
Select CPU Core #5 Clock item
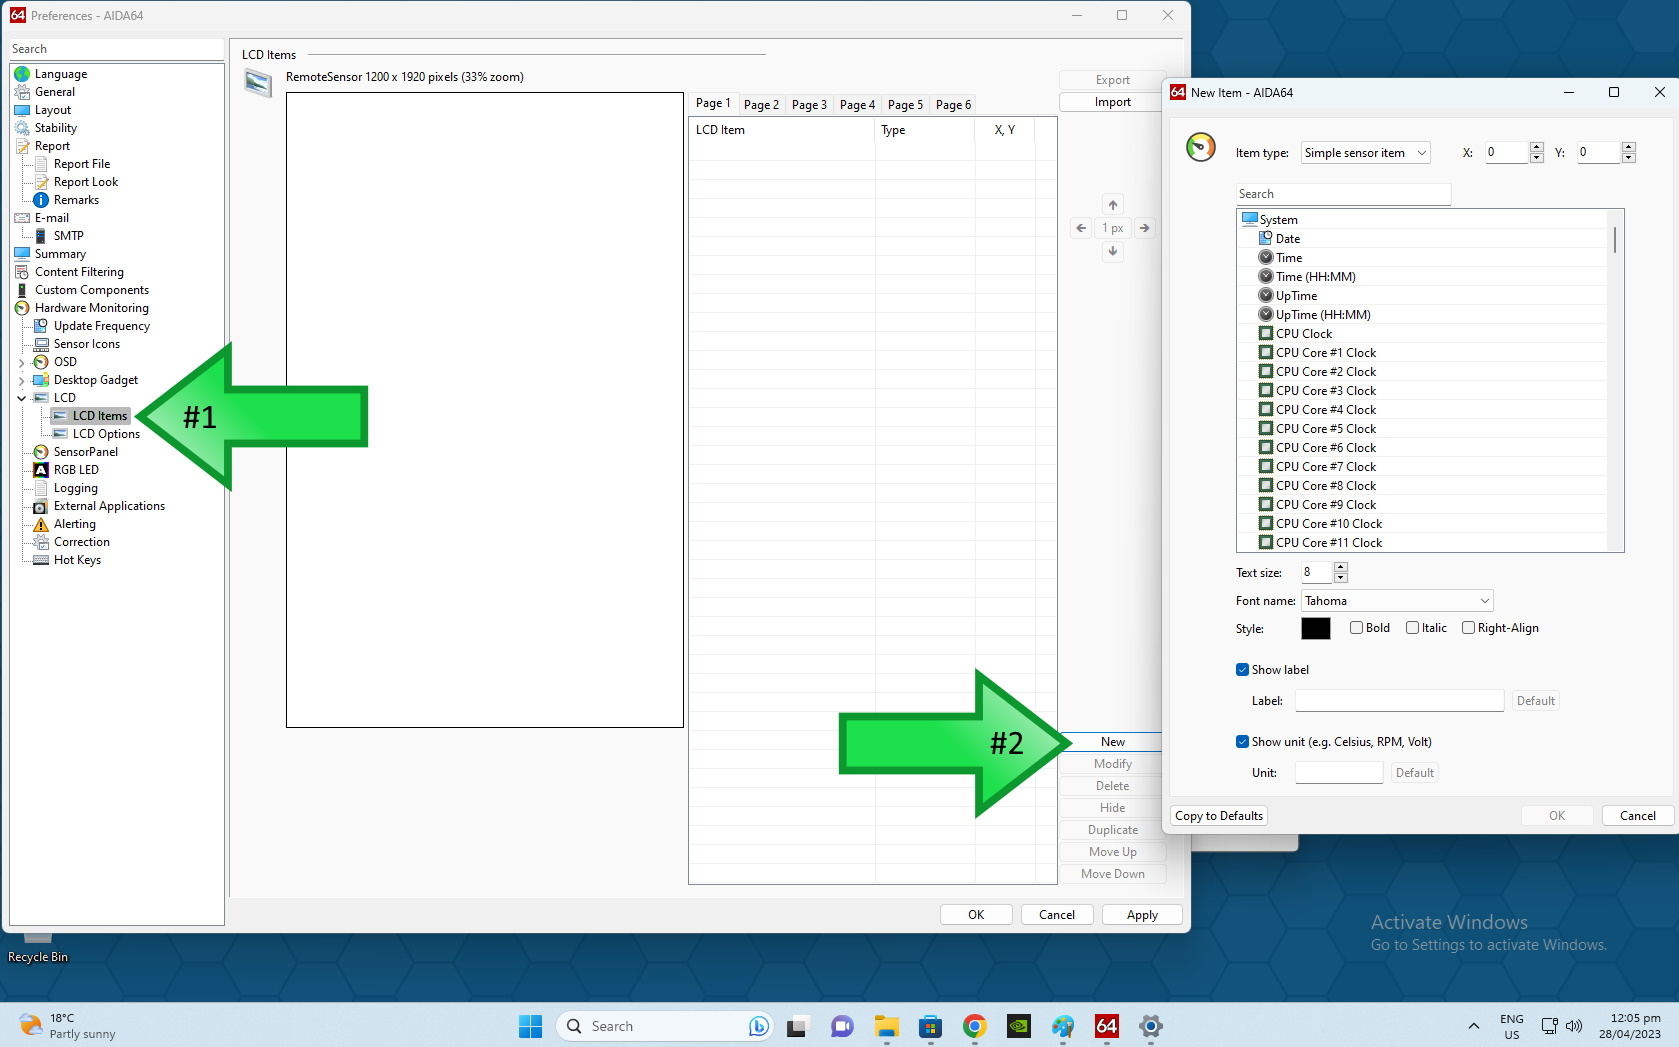(1326, 429)
